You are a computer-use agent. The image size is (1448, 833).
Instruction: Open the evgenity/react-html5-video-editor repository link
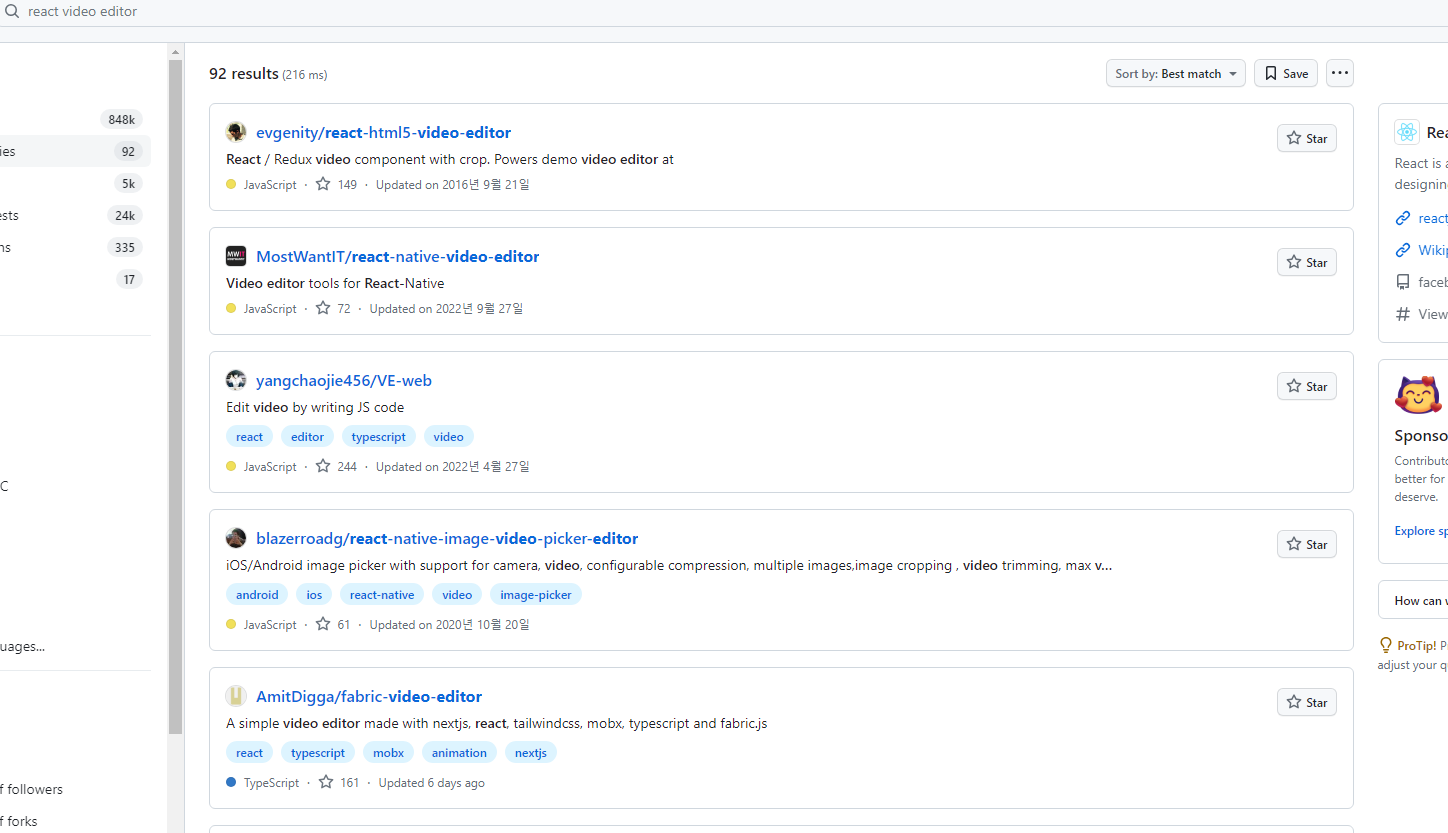(x=383, y=132)
